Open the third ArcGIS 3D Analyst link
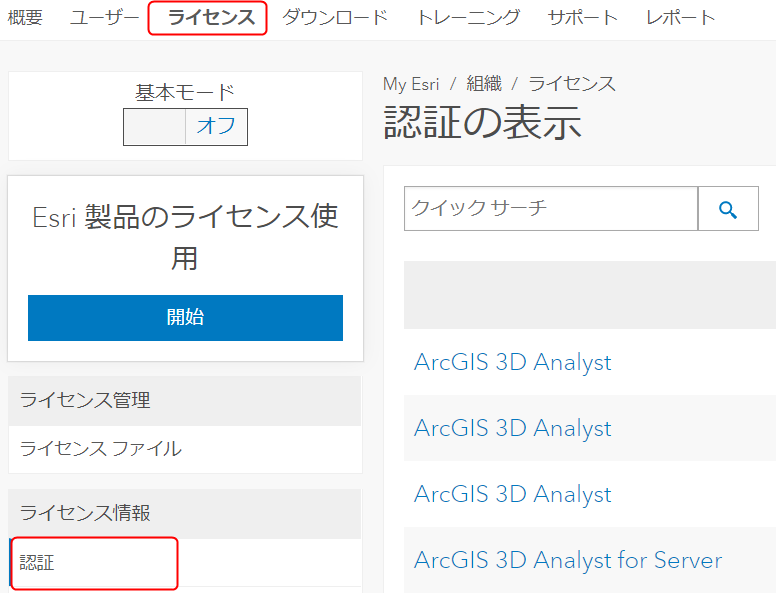776x593 pixels. 513,494
